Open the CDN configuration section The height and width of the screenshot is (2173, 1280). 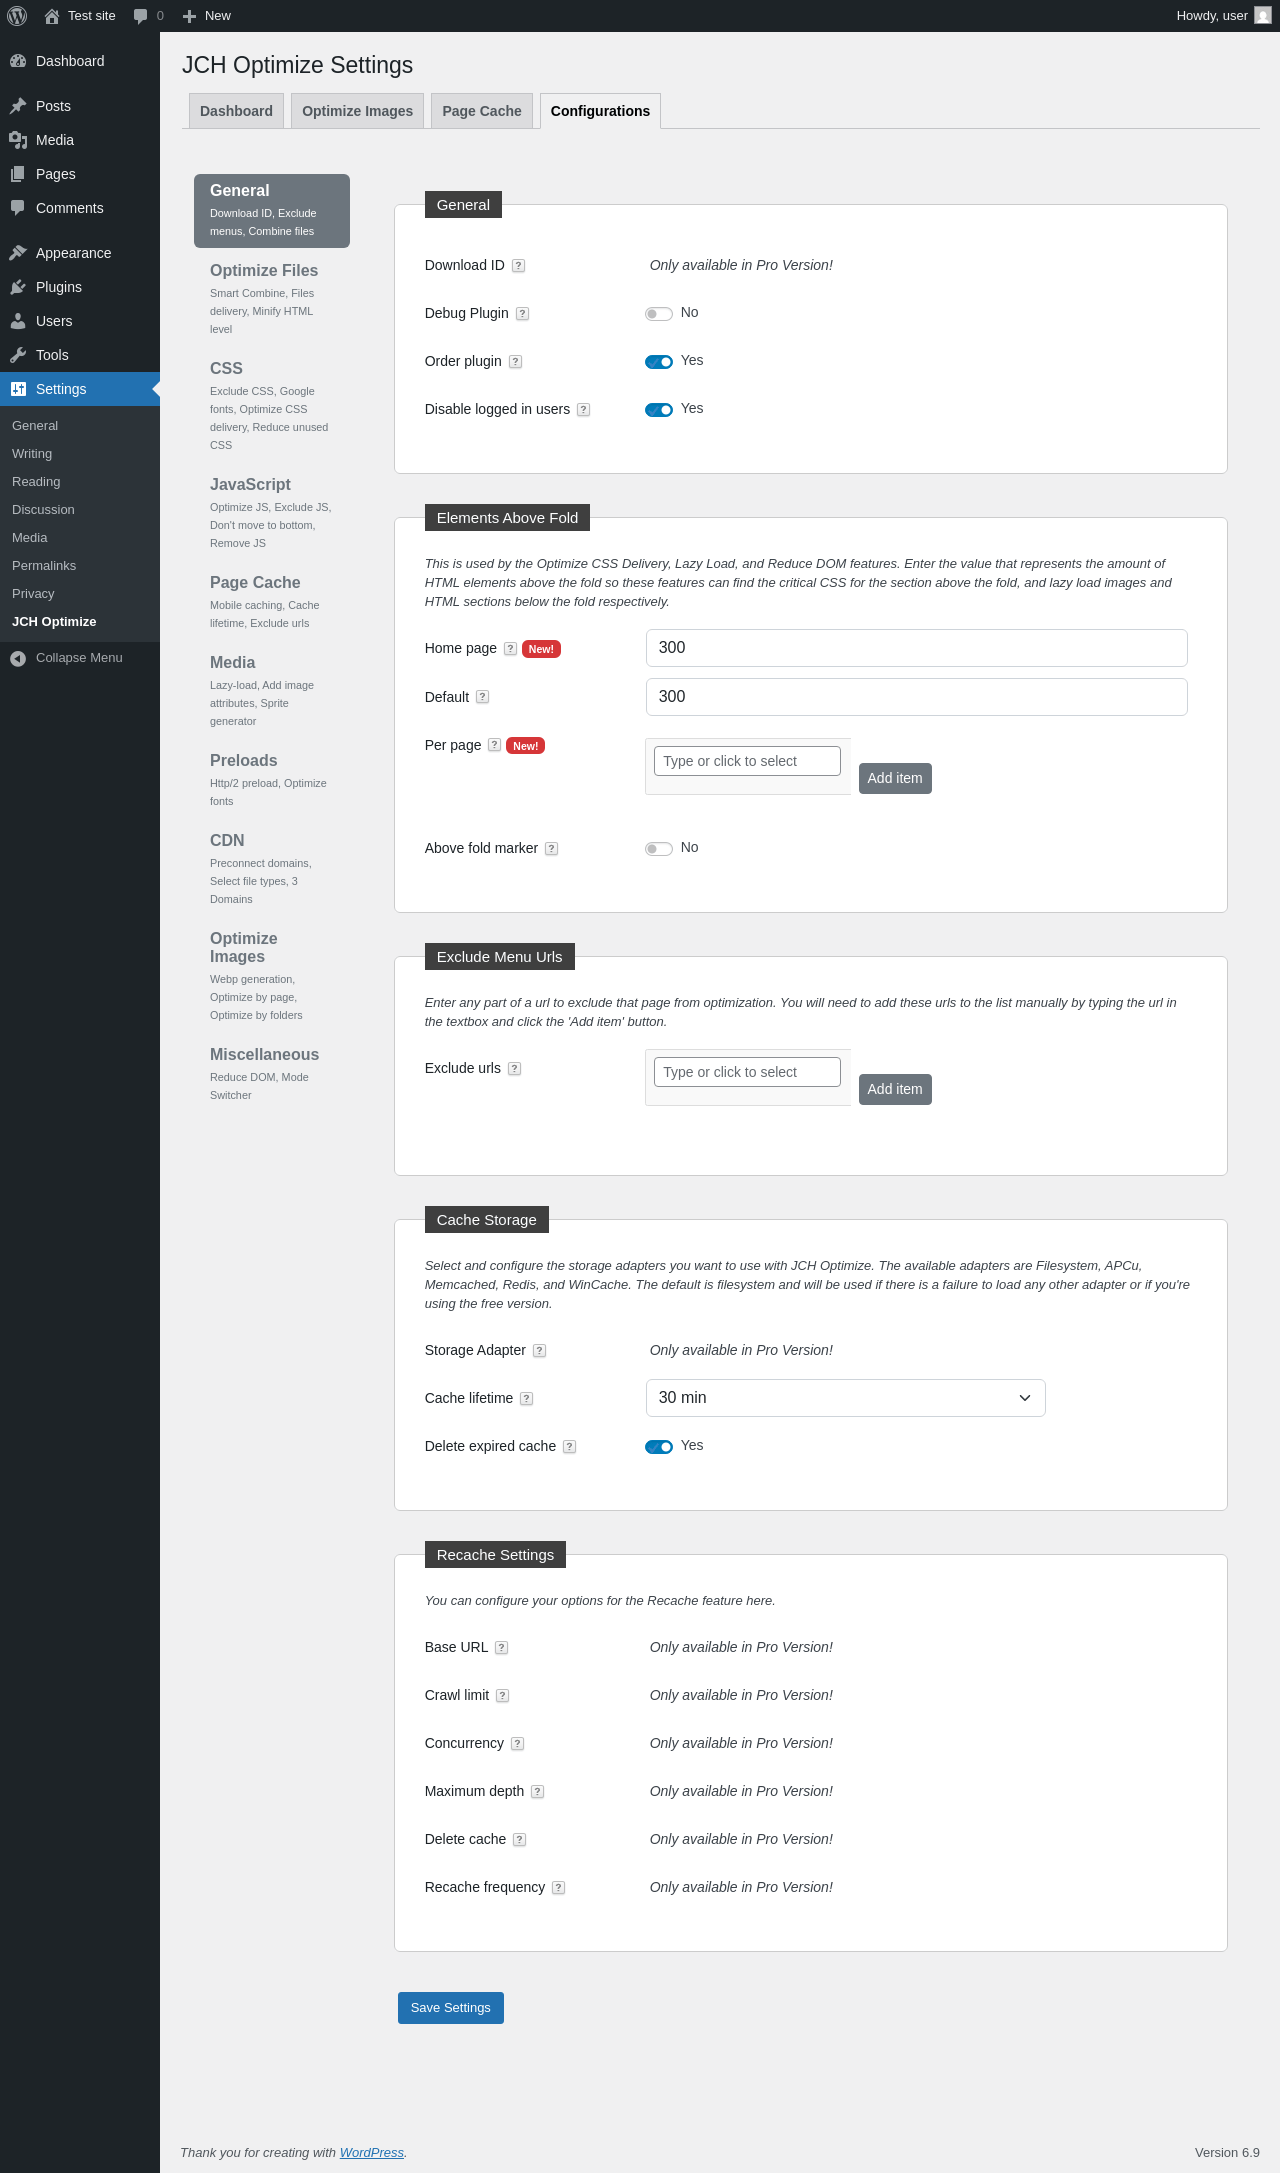coord(272,869)
